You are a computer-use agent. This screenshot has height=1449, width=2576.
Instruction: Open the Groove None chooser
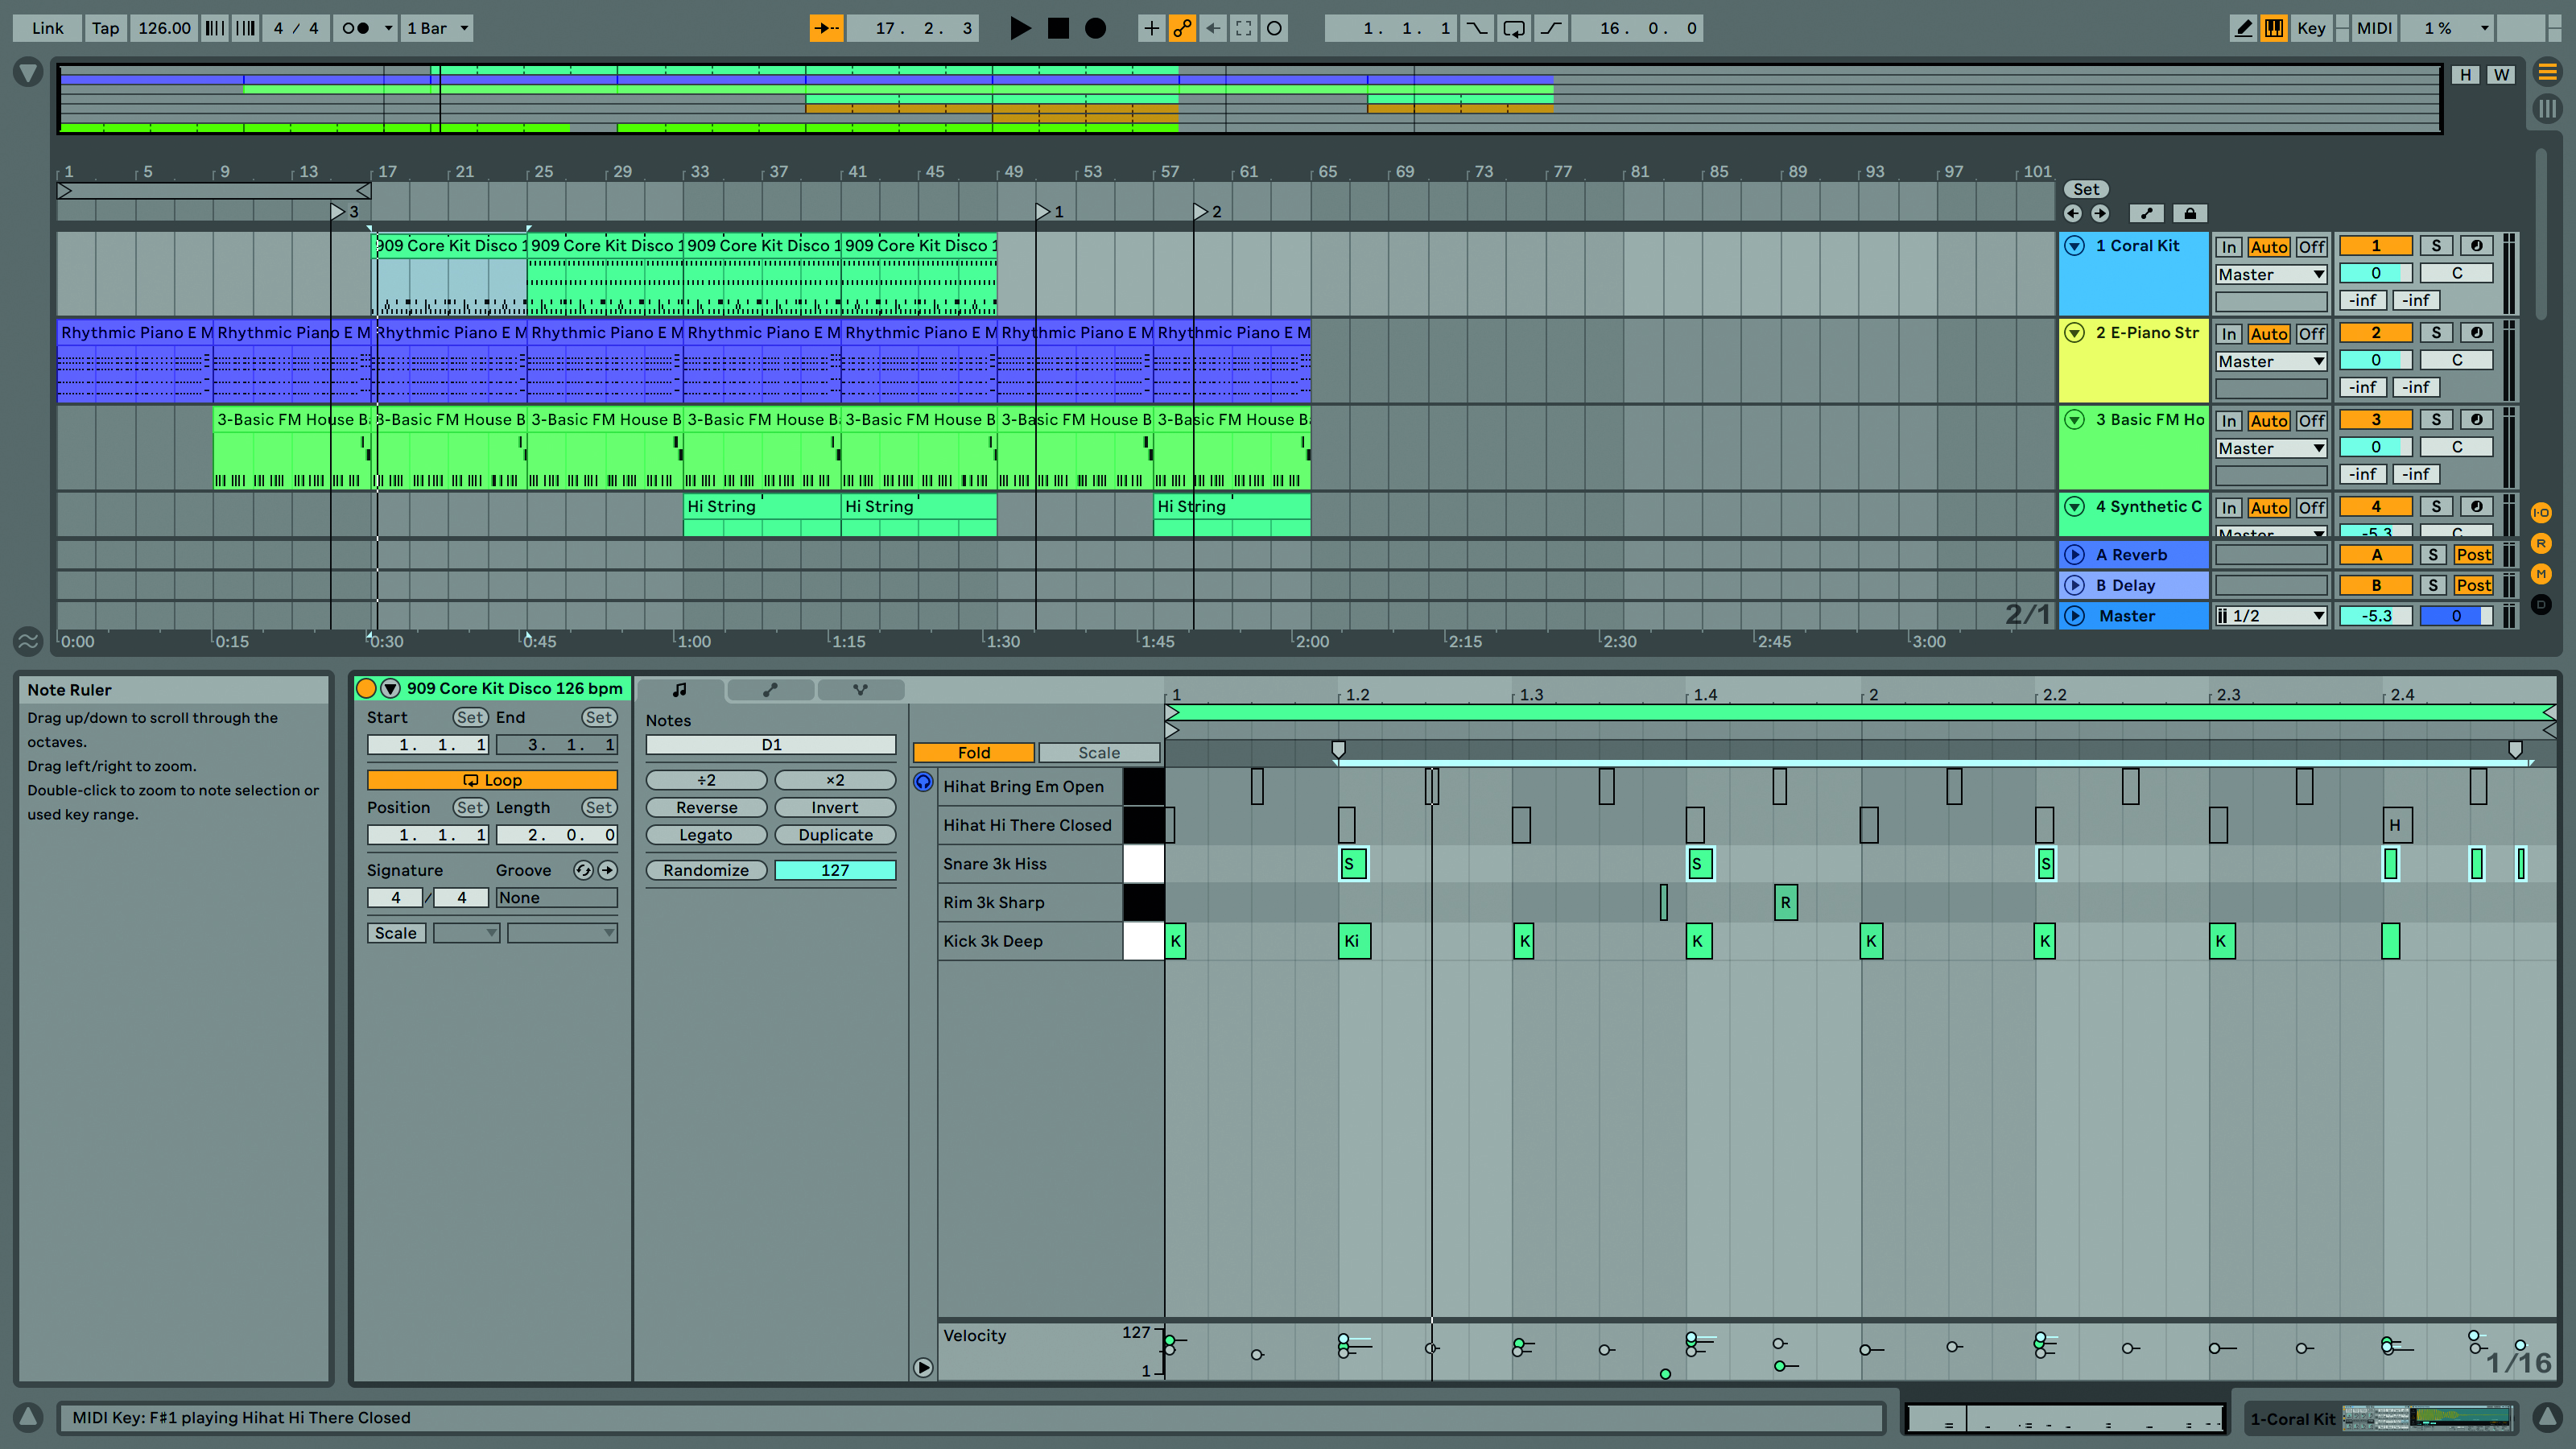pos(556,898)
